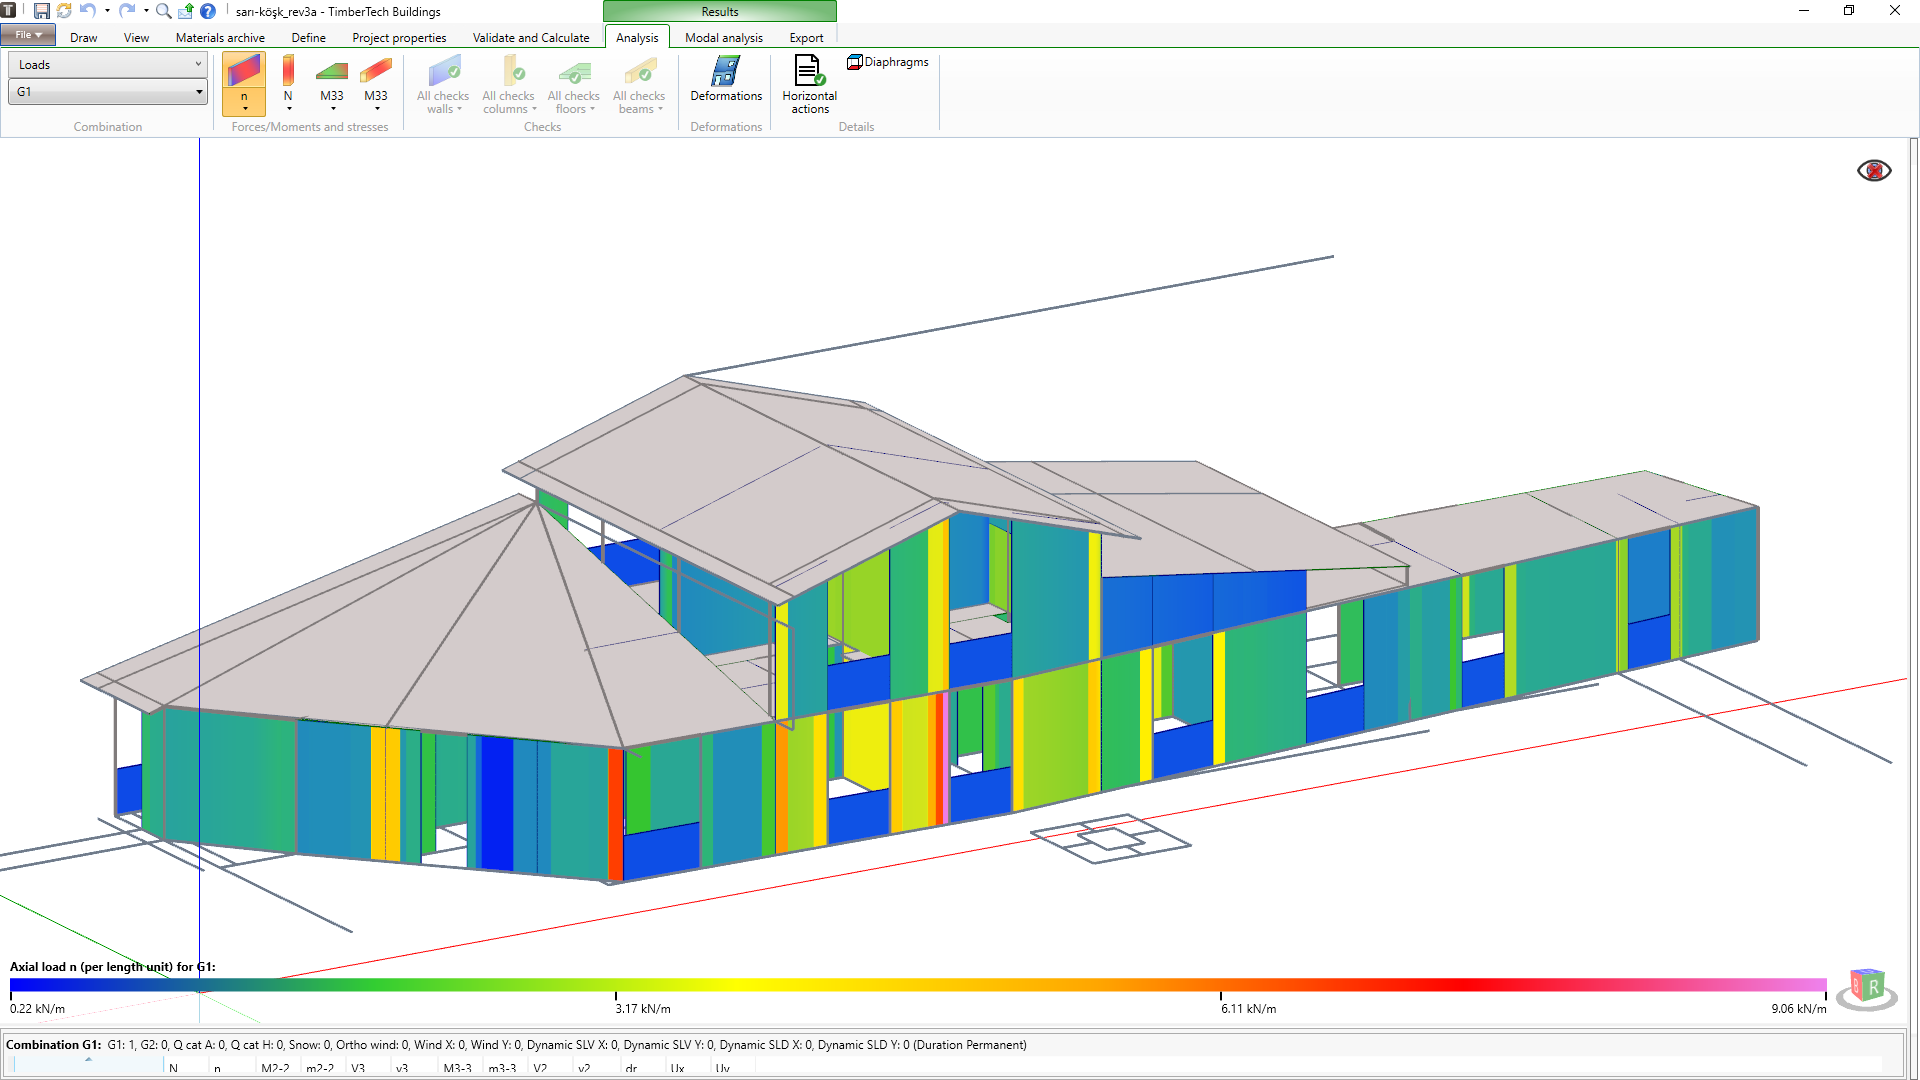Toggle the visibility eye icon in viewport

pyautogui.click(x=1874, y=171)
